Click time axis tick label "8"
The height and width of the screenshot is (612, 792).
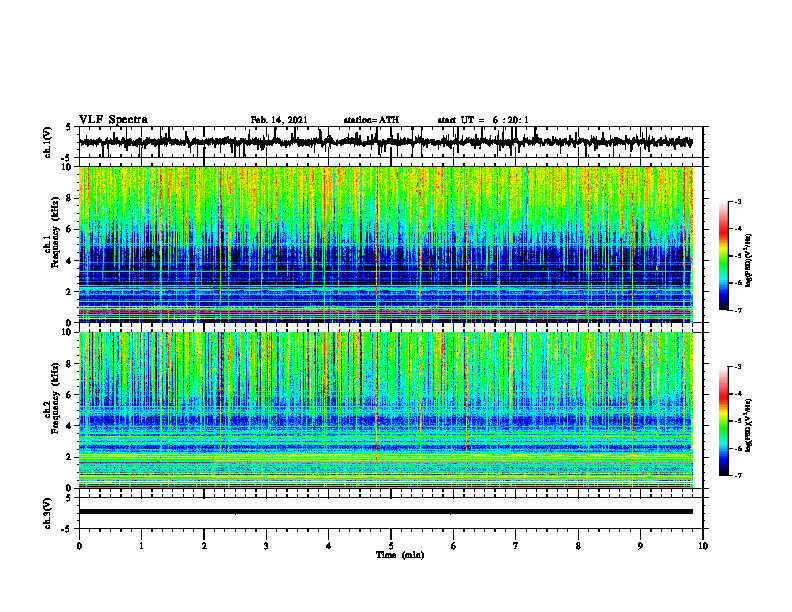(578, 546)
